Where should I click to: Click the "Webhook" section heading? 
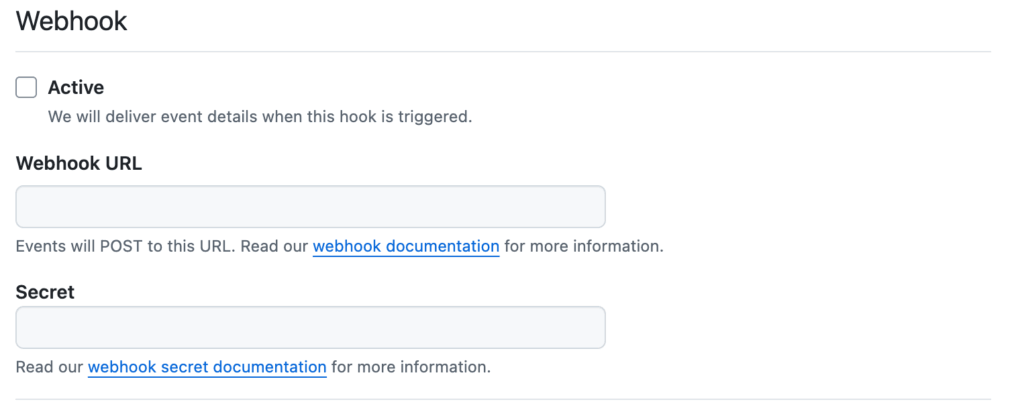tap(71, 21)
